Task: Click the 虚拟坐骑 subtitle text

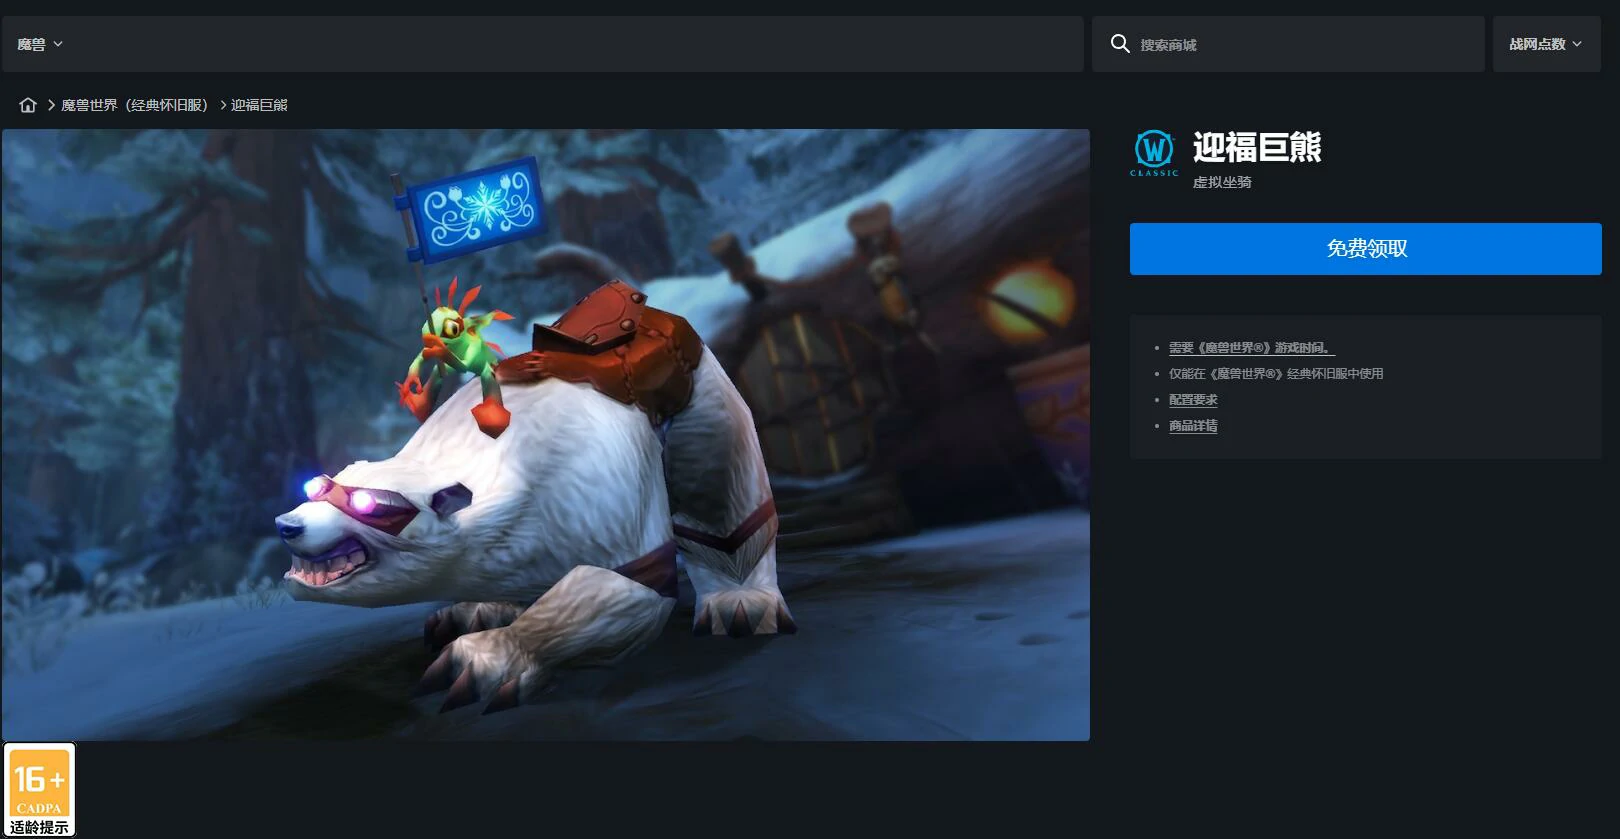Action: click(x=1222, y=182)
